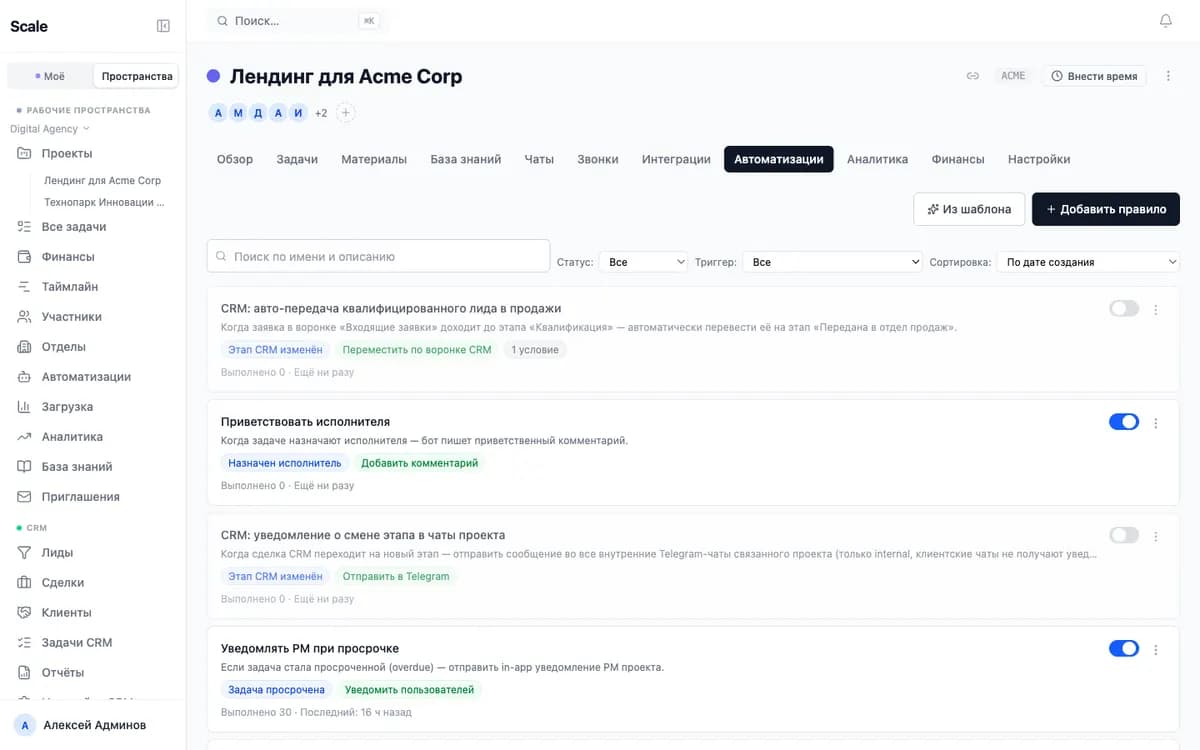The height and width of the screenshot is (750, 1200).
Task: Open the Чаты tab
Action: 539,159
